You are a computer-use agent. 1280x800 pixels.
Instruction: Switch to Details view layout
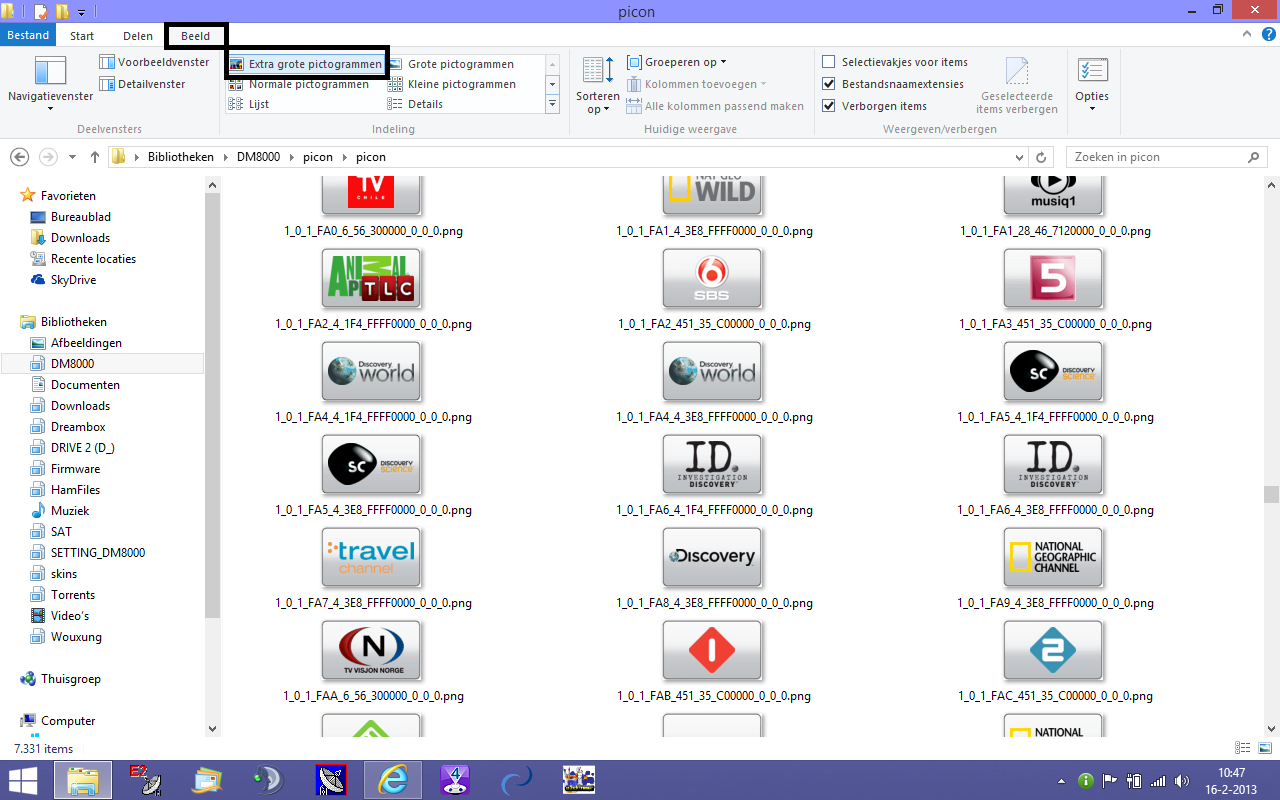tap(416, 104)
